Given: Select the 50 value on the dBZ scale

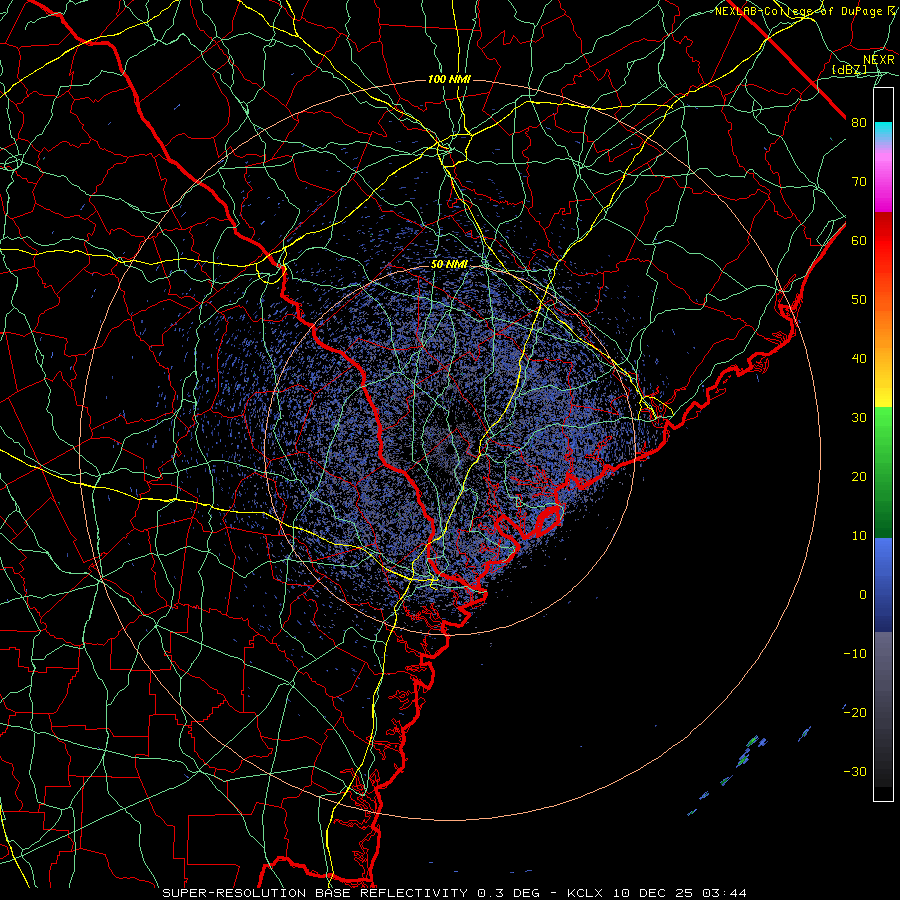Looking at the screenshot, I should click(x=859, y=300).
